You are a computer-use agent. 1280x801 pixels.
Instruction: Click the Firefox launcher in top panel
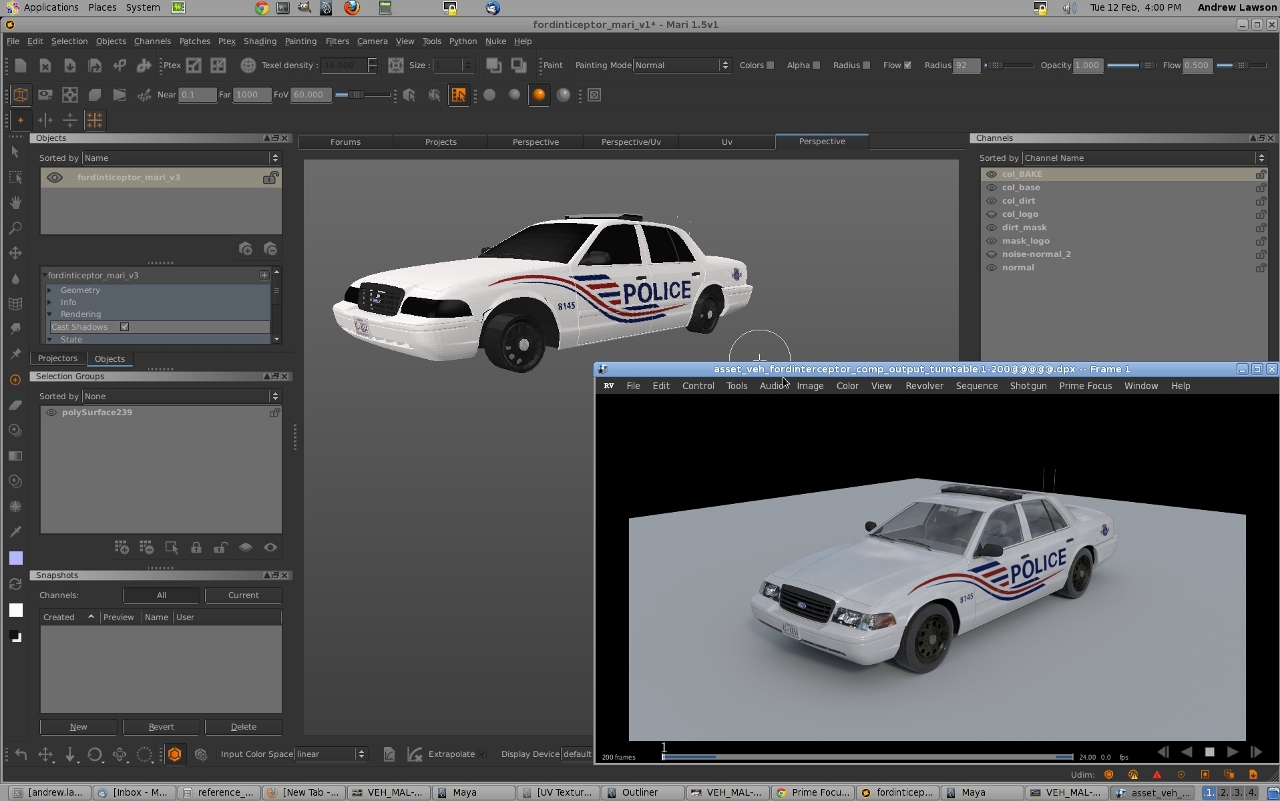352,8
